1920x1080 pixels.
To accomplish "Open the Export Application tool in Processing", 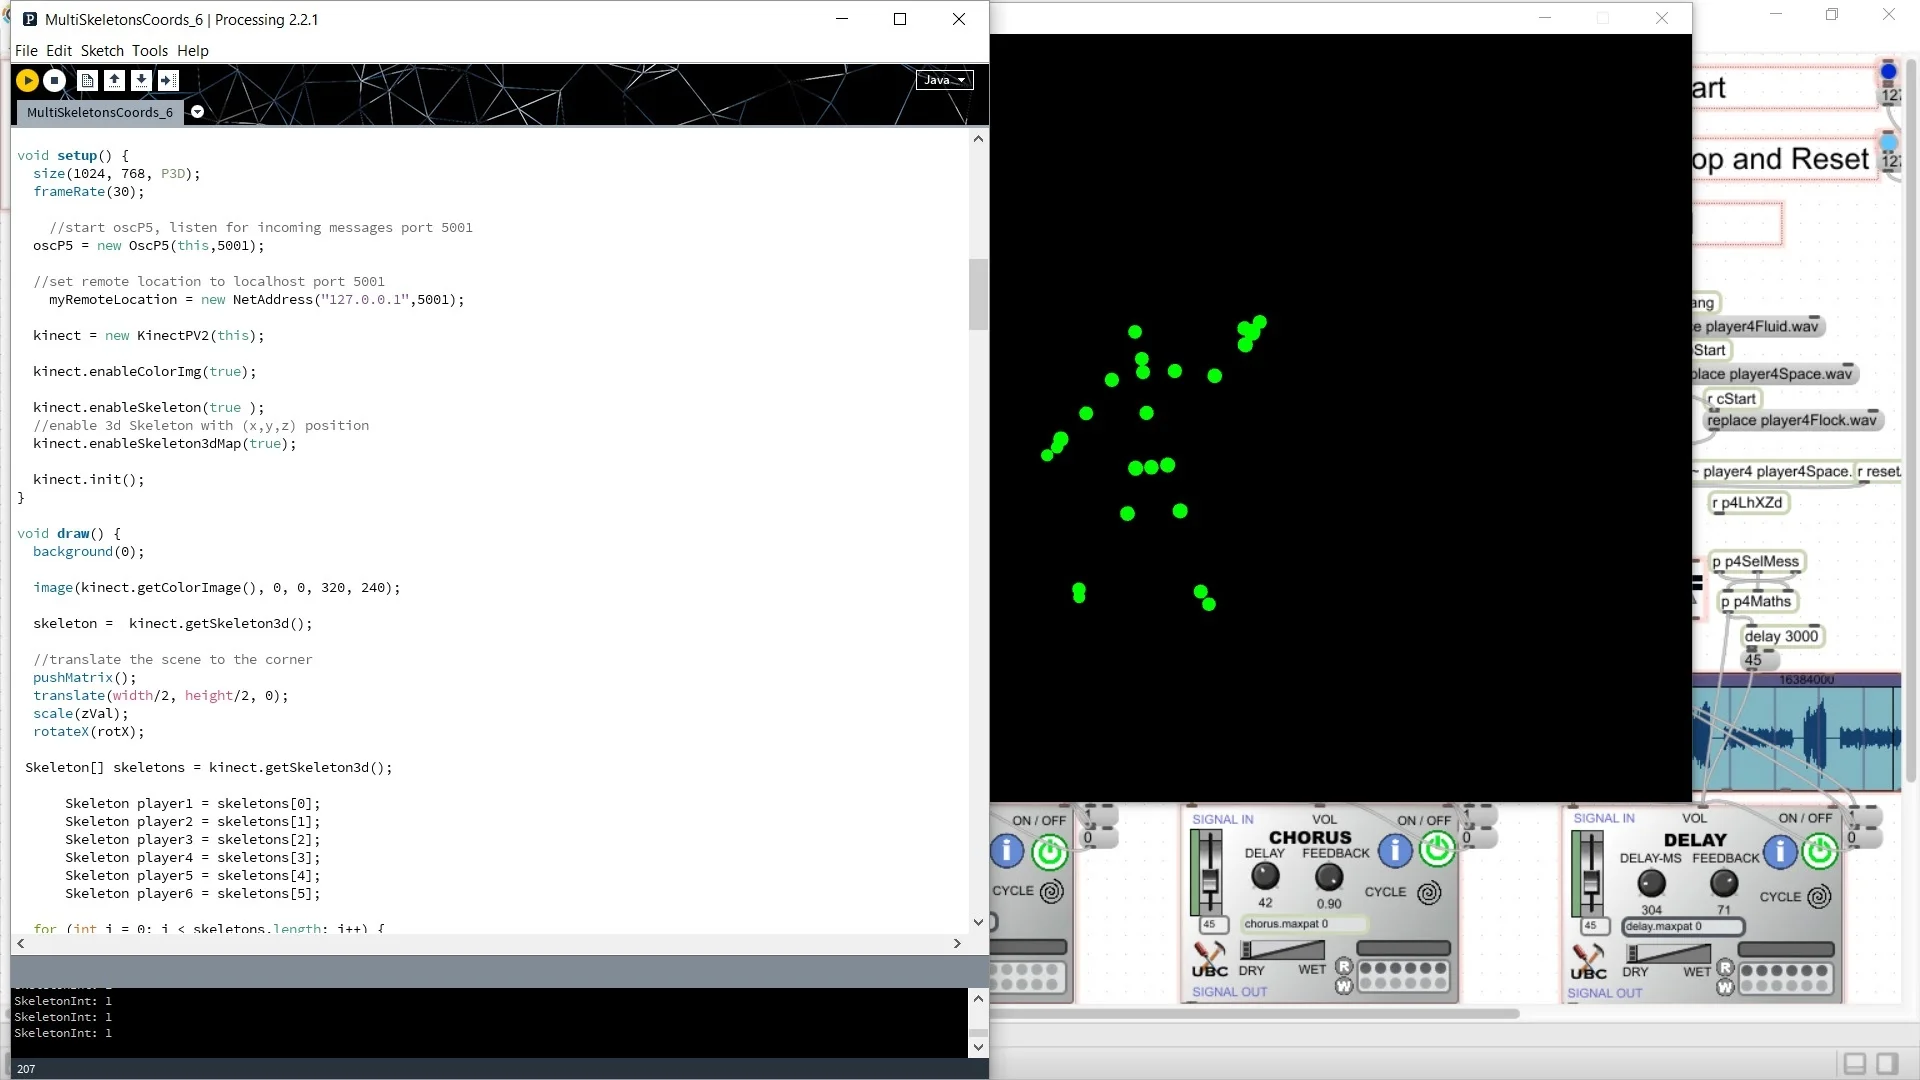I will 168,80.
